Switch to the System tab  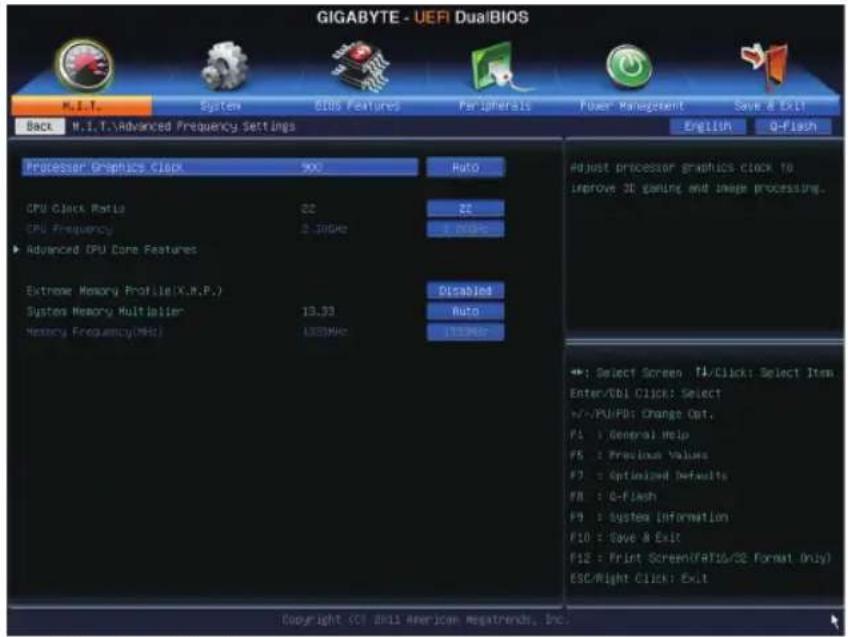[220, 105]
